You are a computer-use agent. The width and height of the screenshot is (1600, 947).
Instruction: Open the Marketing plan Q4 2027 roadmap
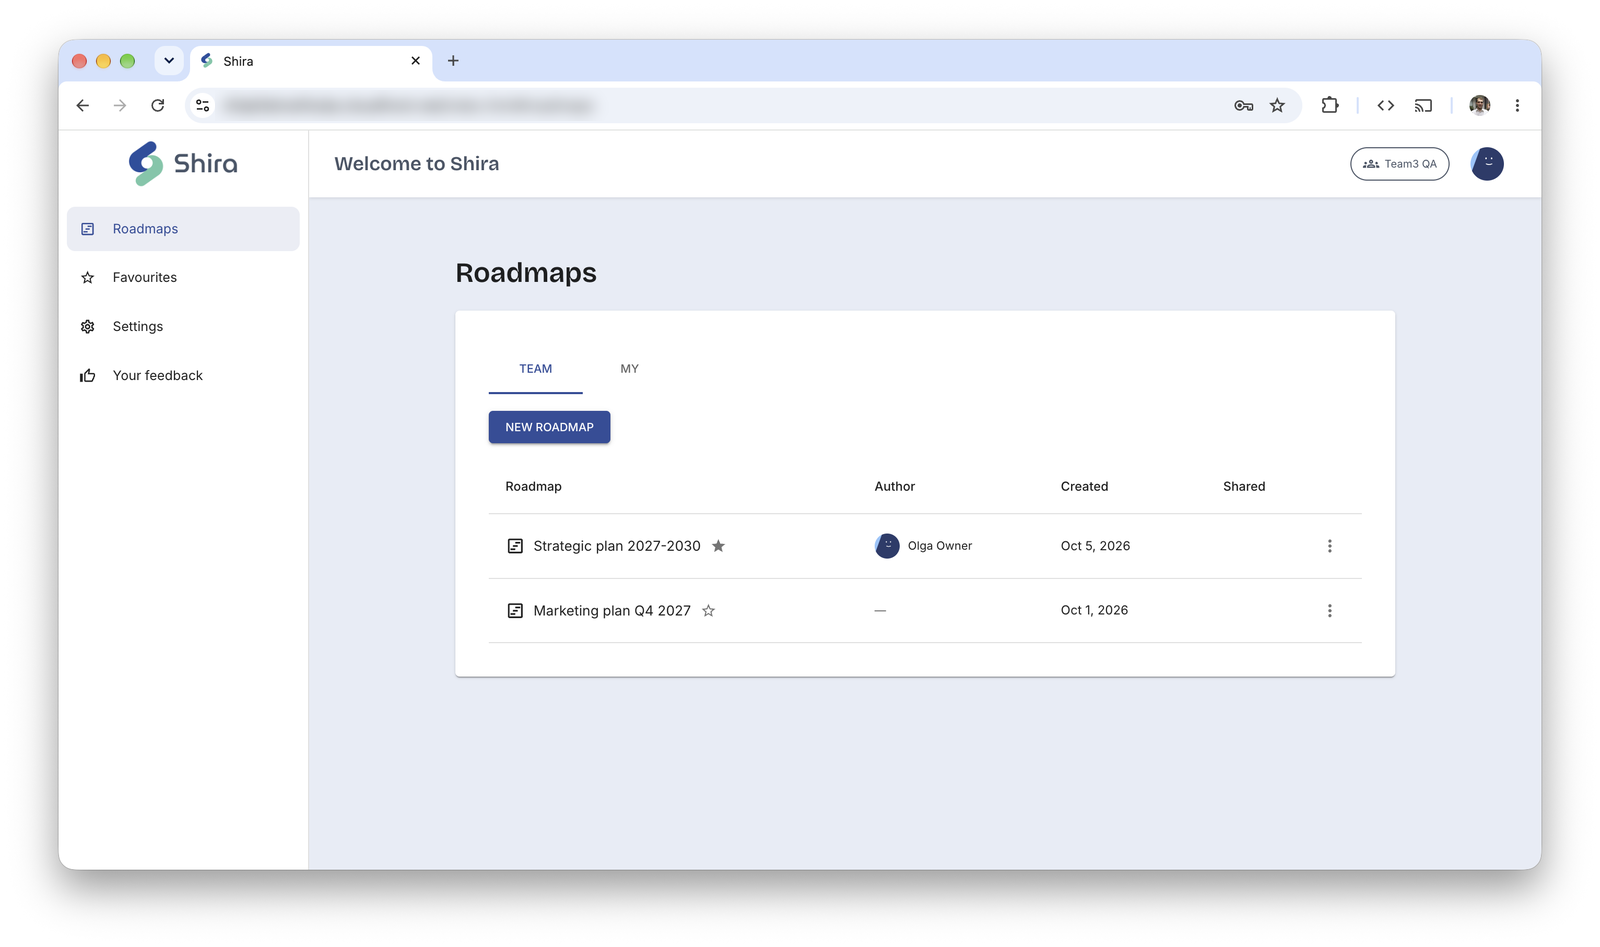click(612, 611)
